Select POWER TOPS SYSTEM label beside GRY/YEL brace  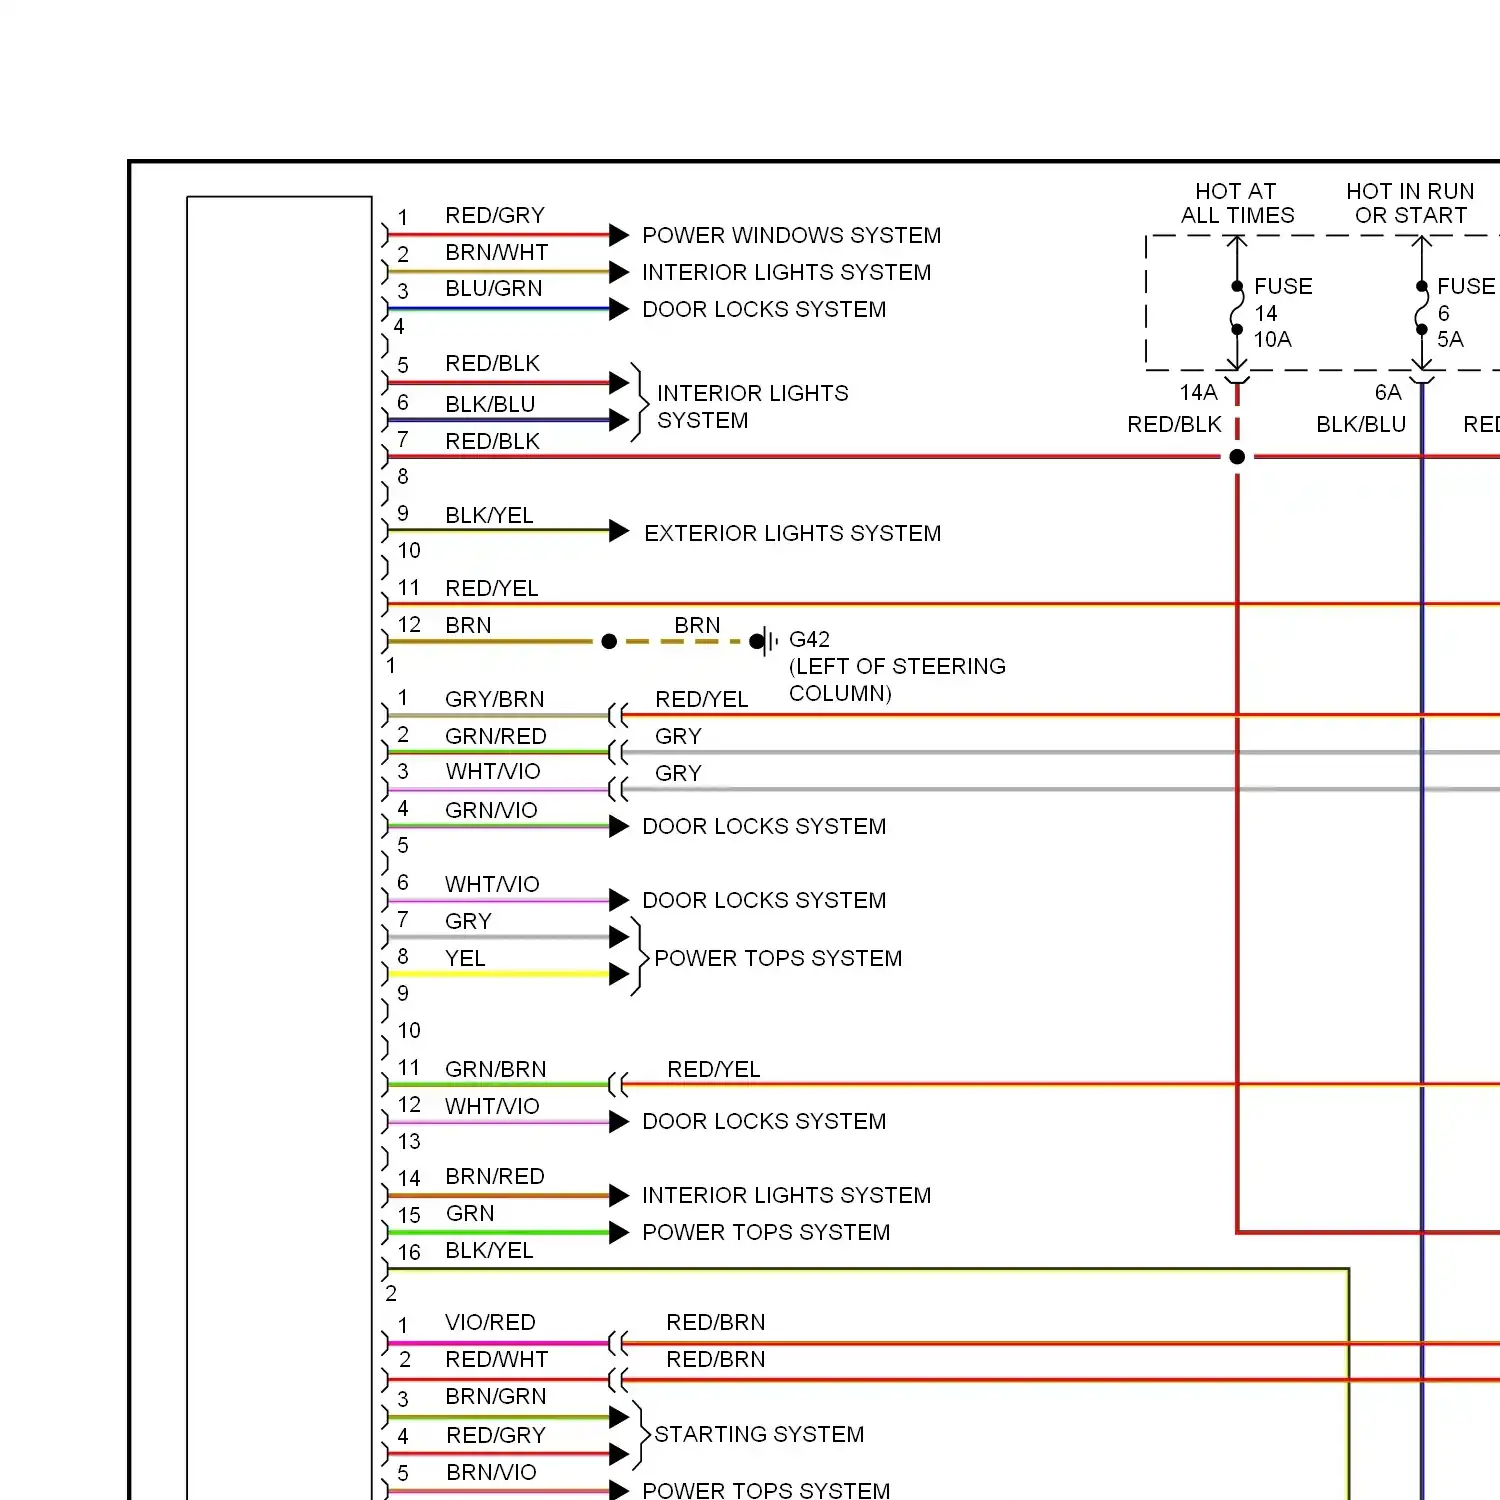(x=778, y=958)
